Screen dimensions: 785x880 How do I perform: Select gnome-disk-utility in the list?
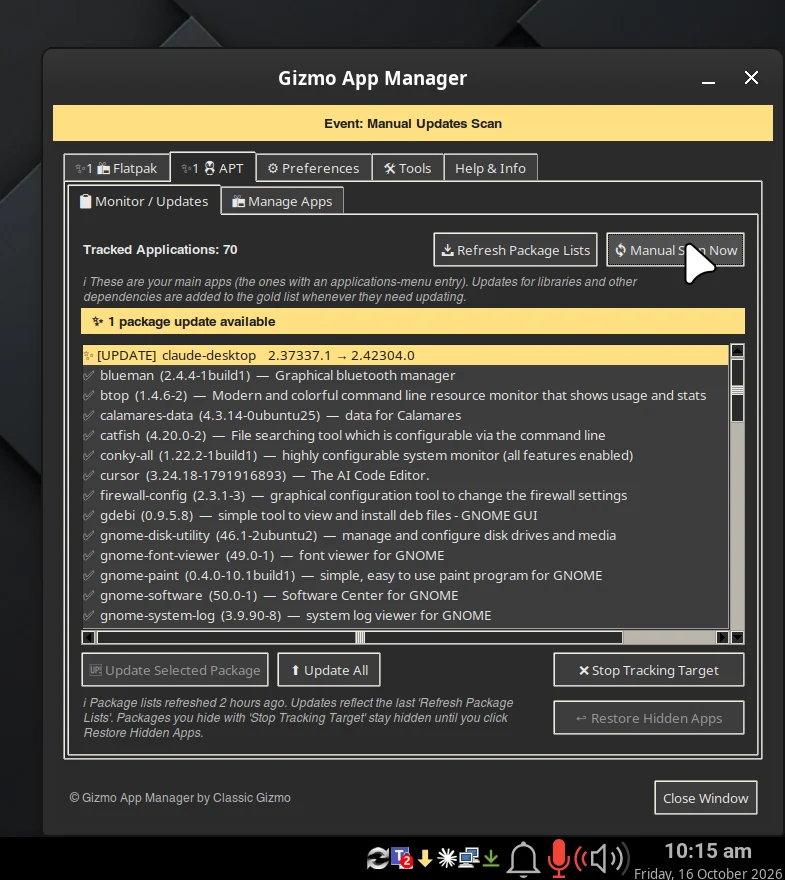(x=405, y=535)
